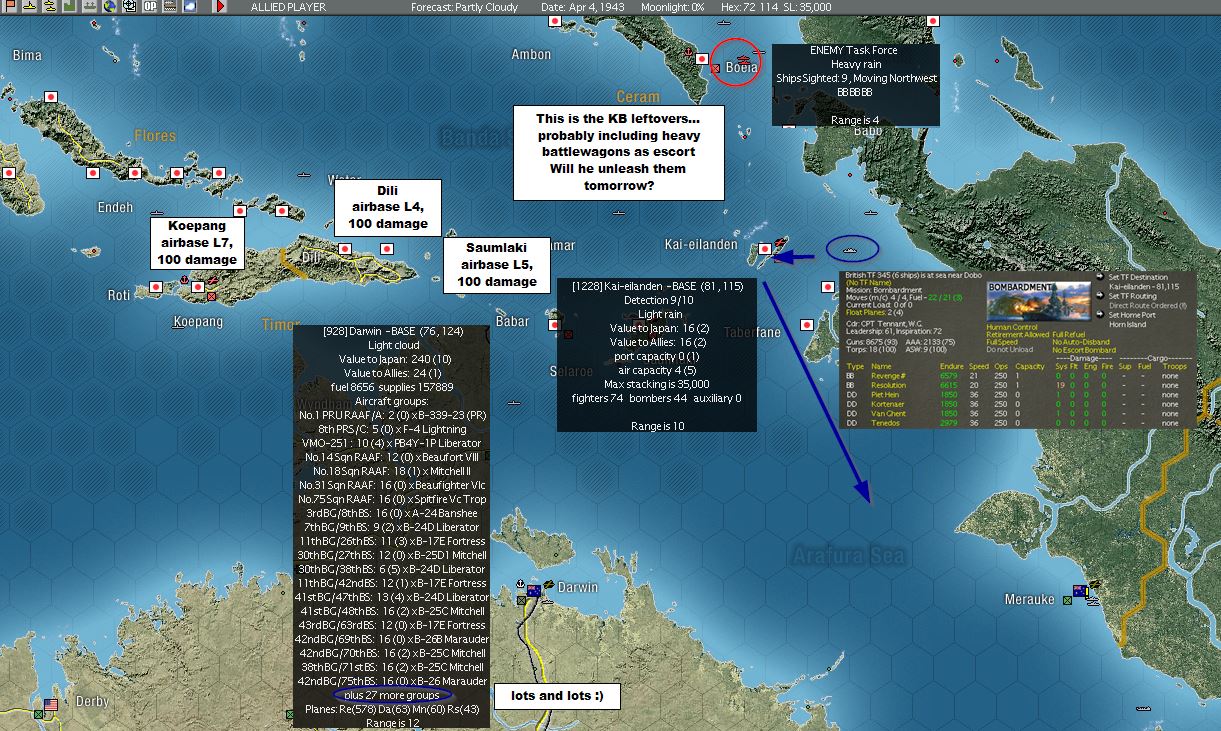Click the Set TF Routing label
Image resolution: width=1221 pixels, height=731 pixels.
(x=1133, y=296)
